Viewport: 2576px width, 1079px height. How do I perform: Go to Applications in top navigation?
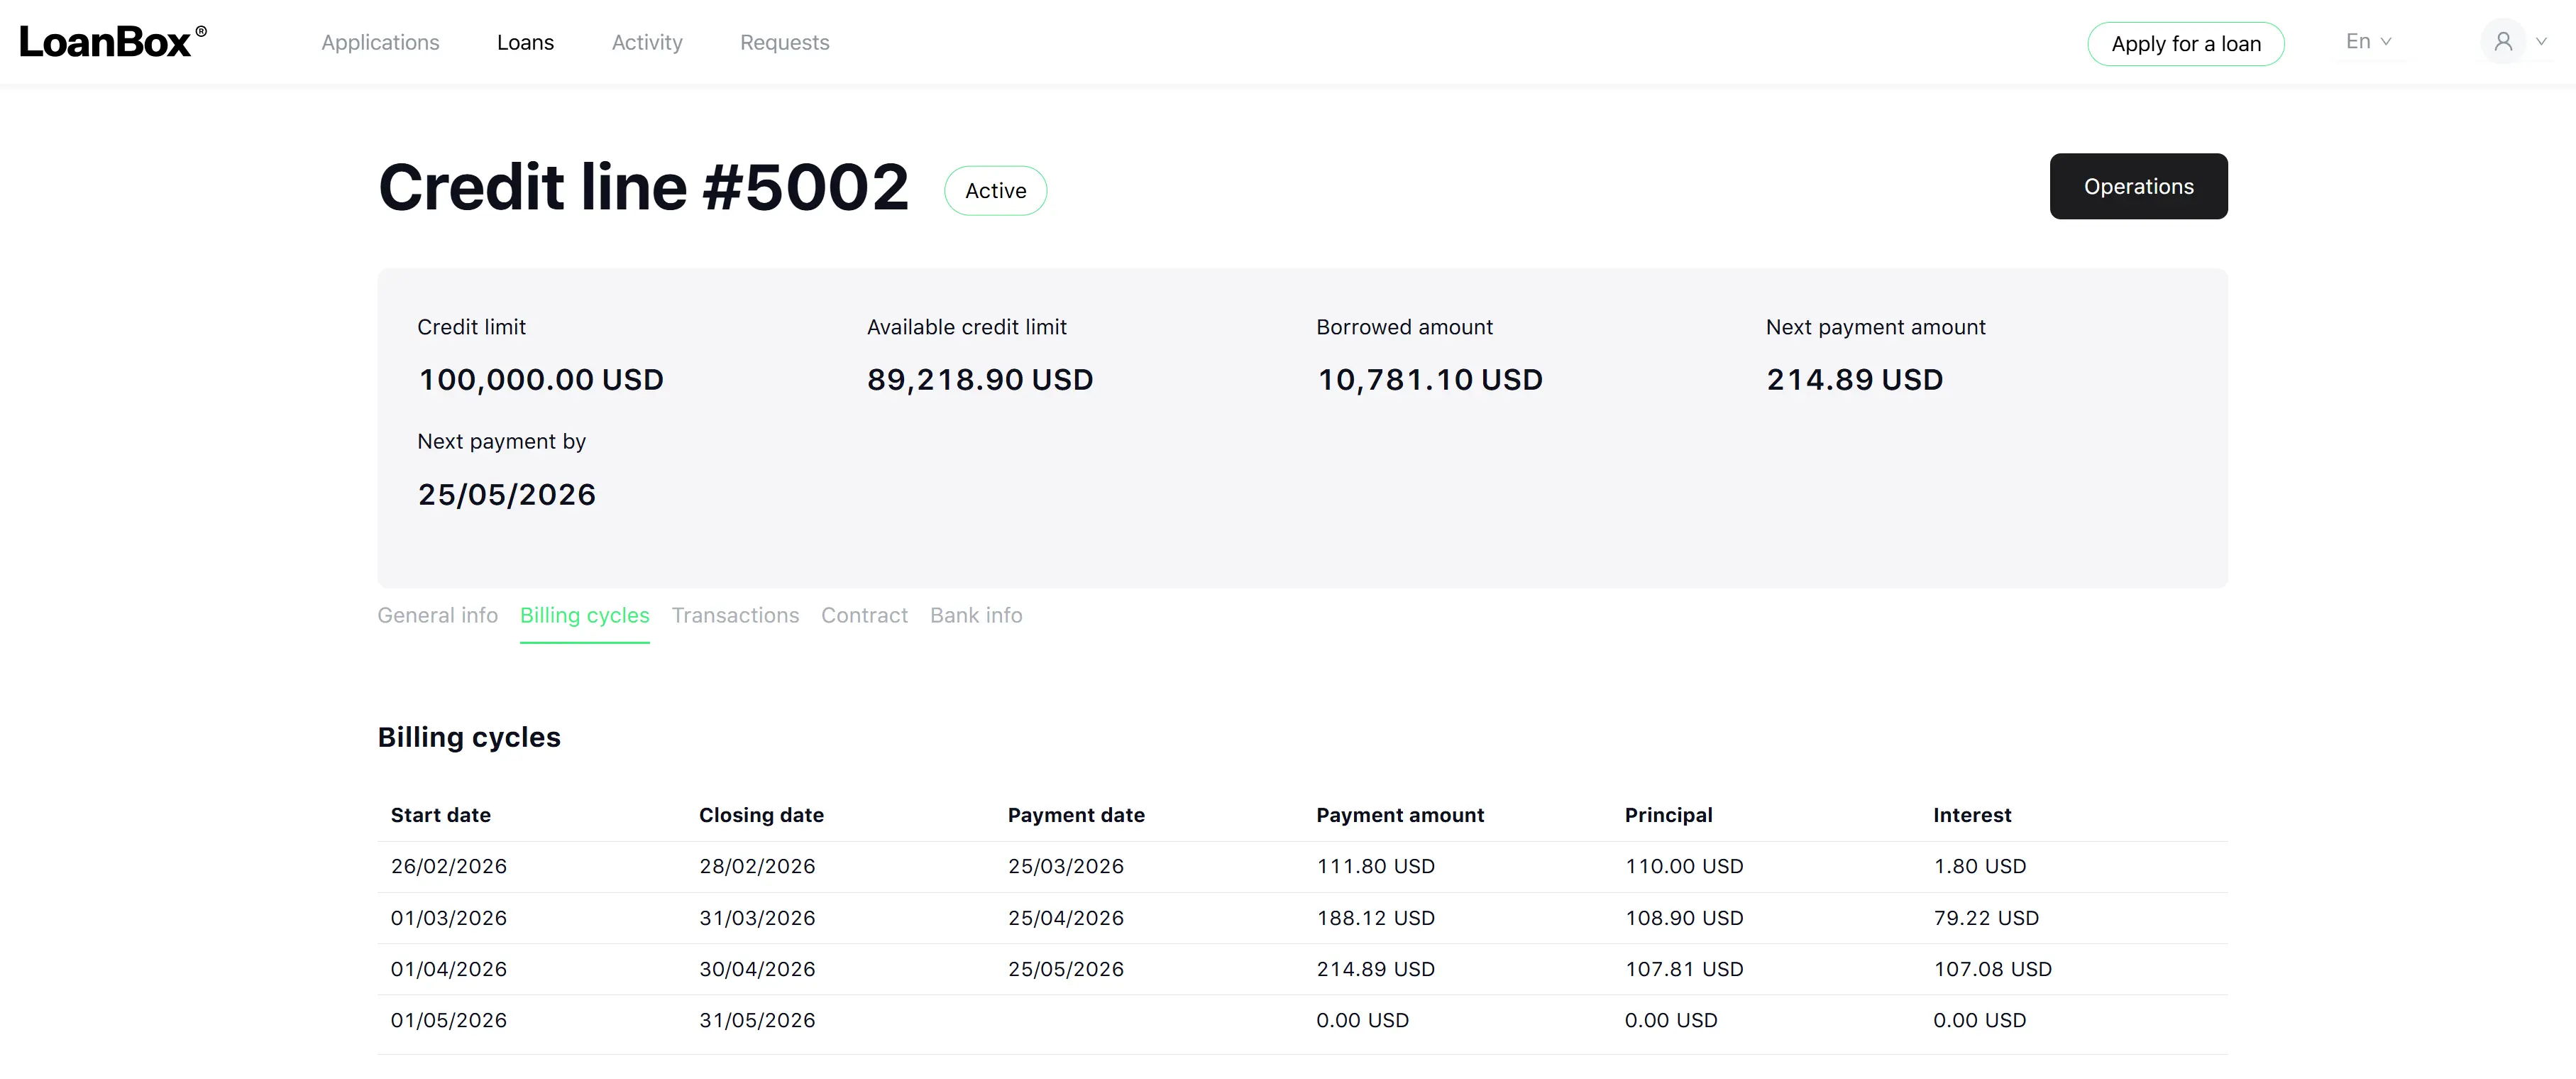coord(380,42)
